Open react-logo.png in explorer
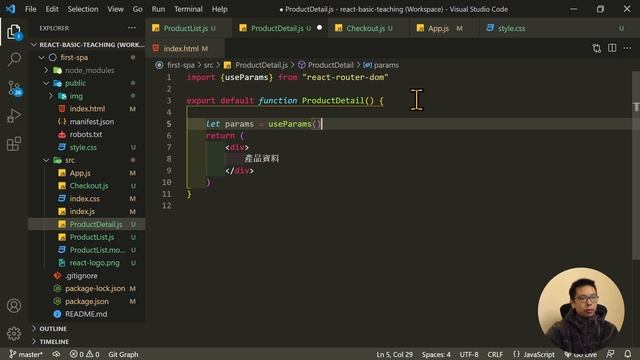This screenshot has width=640, height=360. coord(87,263)
